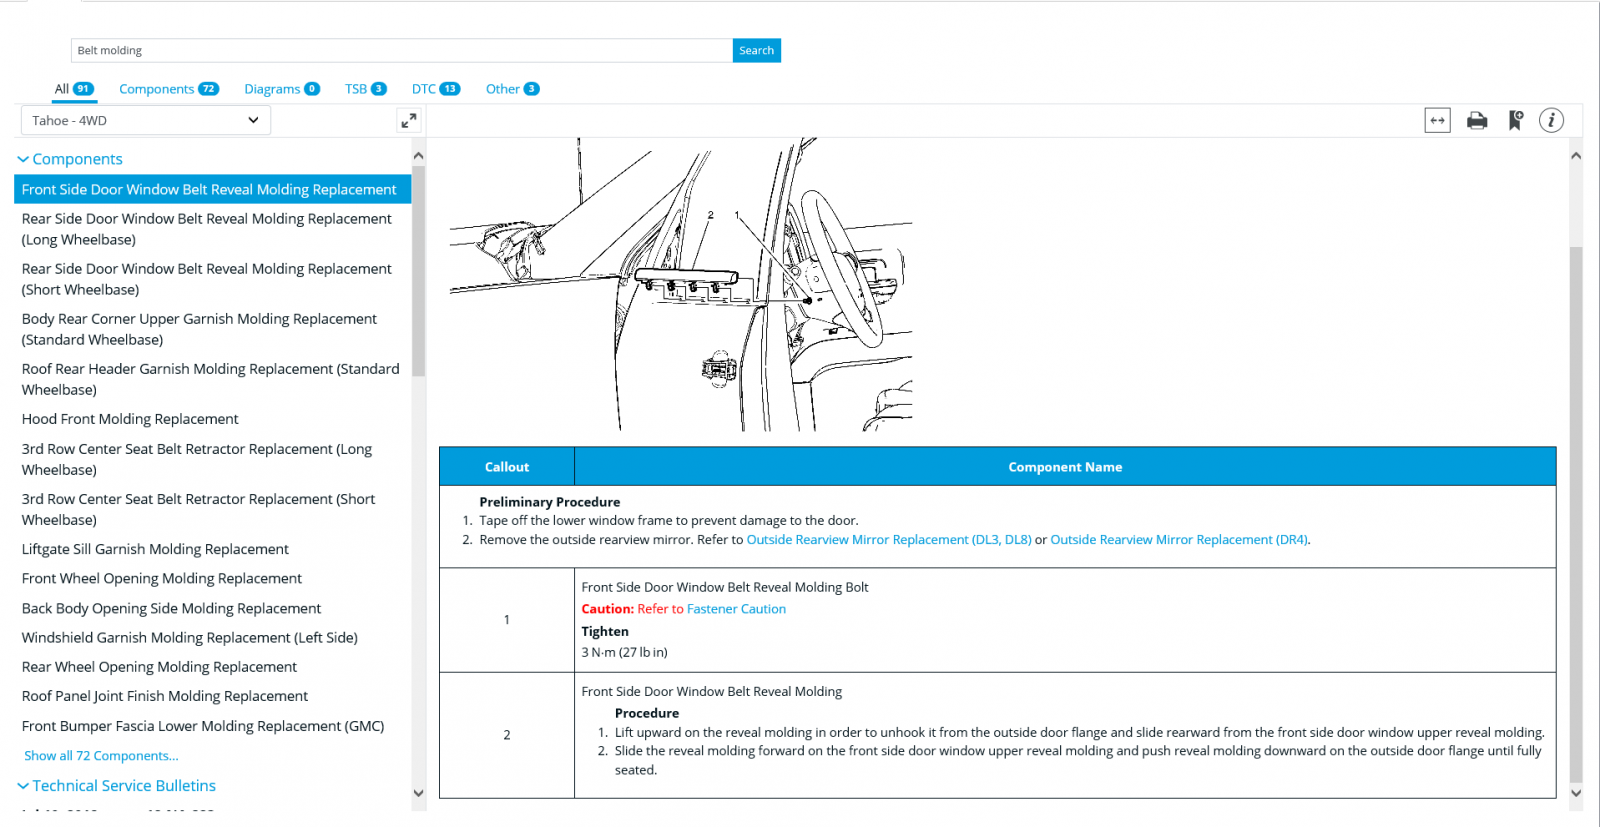This screenshot has width=1600, height=827.
Task: Focus the Belt molding search field
Action: [x=401, y=51]
